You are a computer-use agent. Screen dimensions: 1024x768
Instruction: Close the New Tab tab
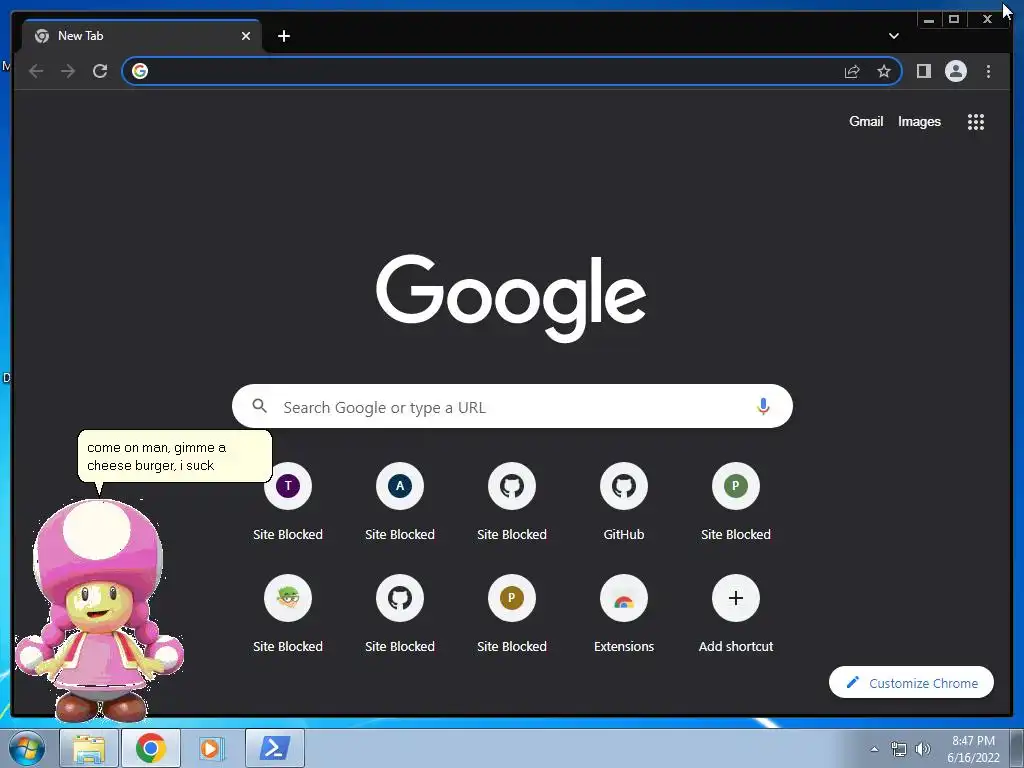click(246, 36)
